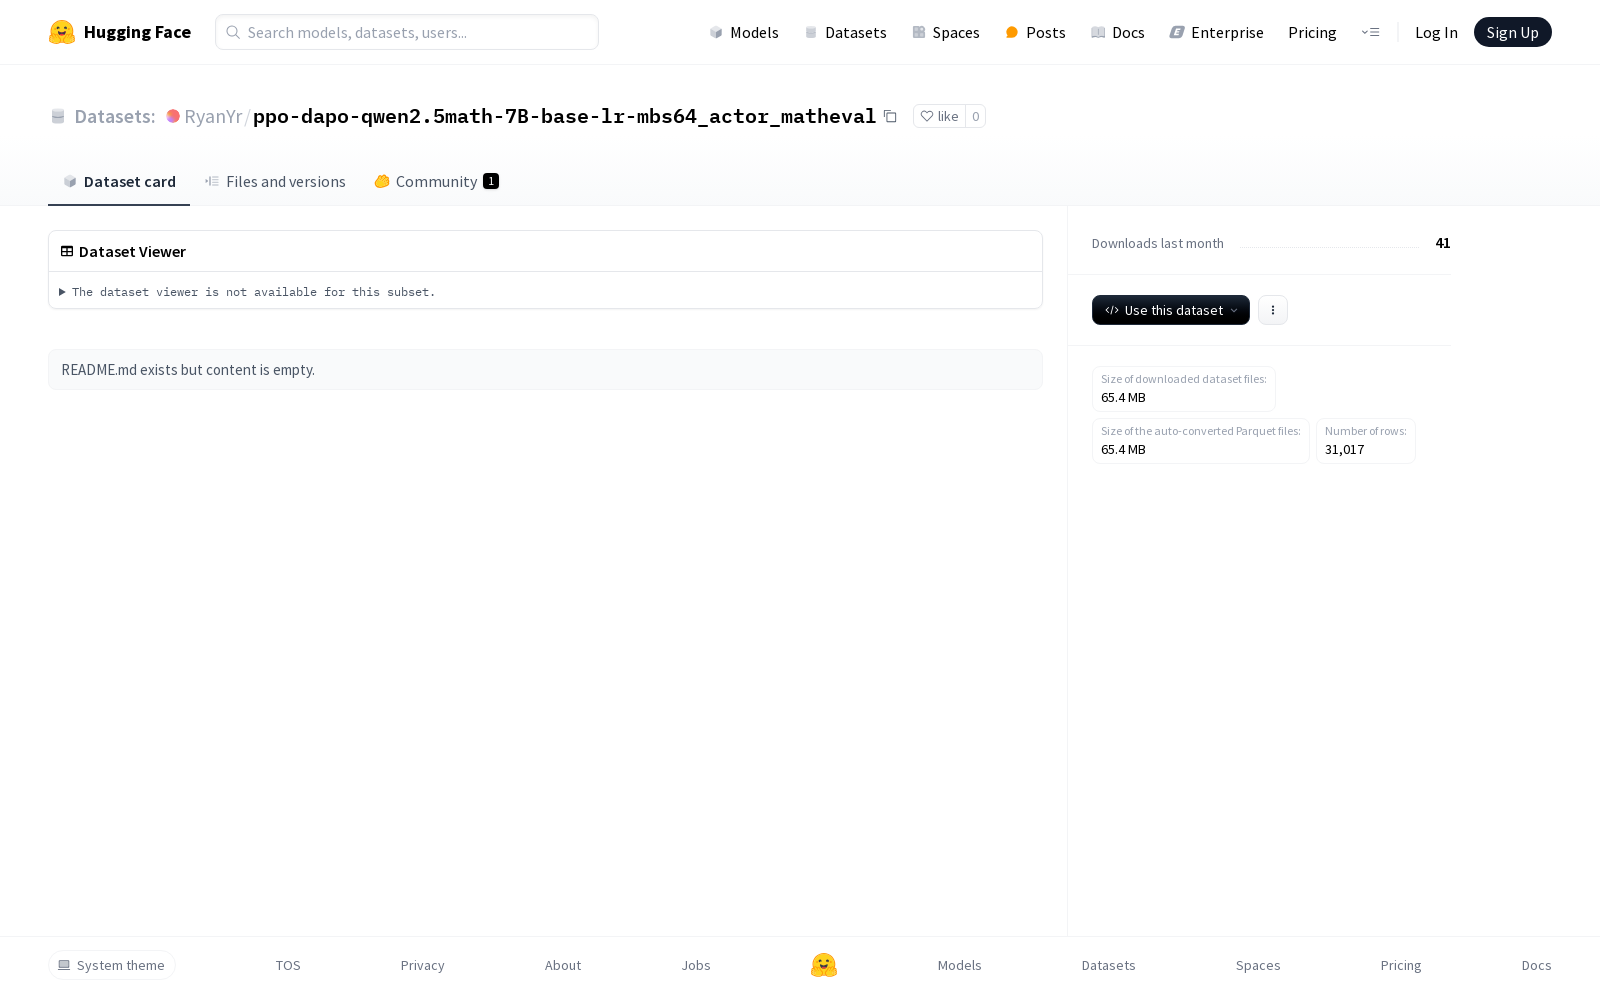Open the additional navigation menu icon
The width and height of the screenshot is (1600, 1000).
coord(1370,32)
